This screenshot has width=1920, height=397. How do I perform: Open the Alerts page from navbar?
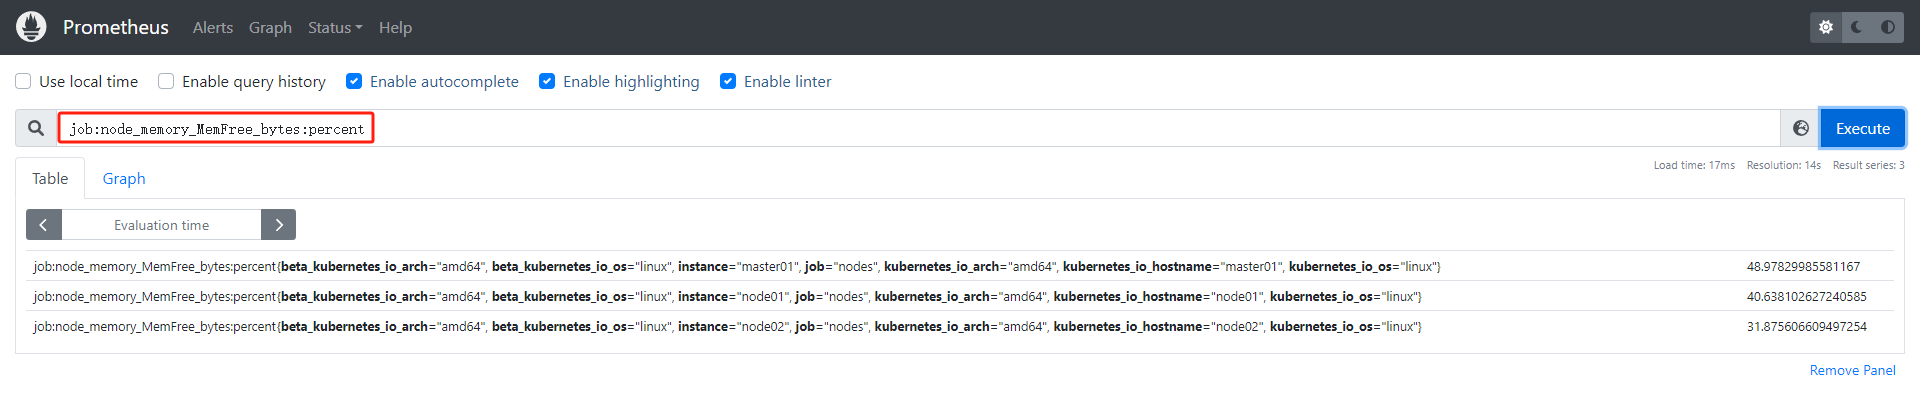tap(213, 27)
